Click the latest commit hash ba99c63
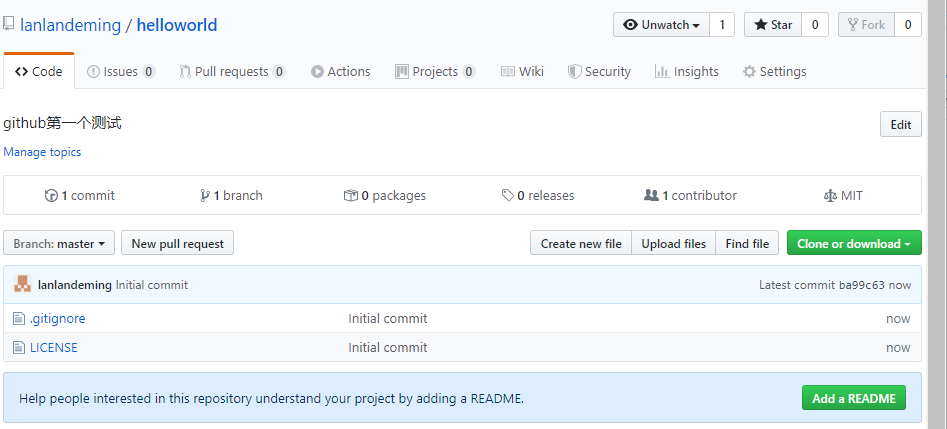The image size is (947, 429). pyautogui.click(x=862, y=285)
